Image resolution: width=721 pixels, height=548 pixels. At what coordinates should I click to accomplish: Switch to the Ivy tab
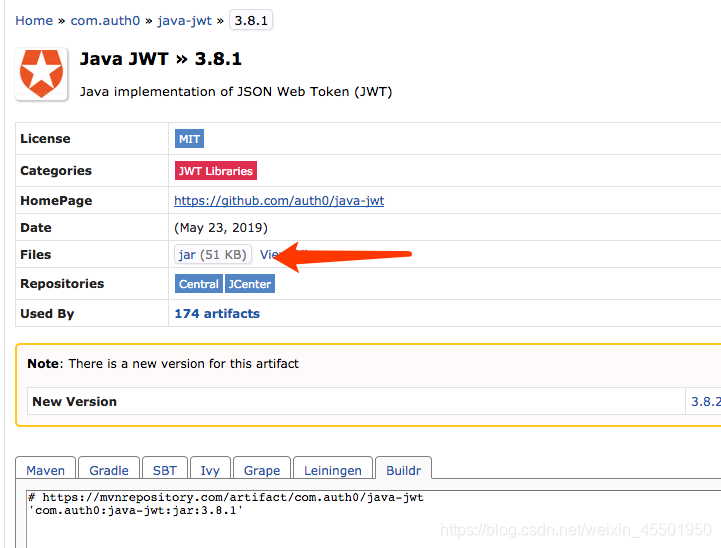(x=210, y=469)
